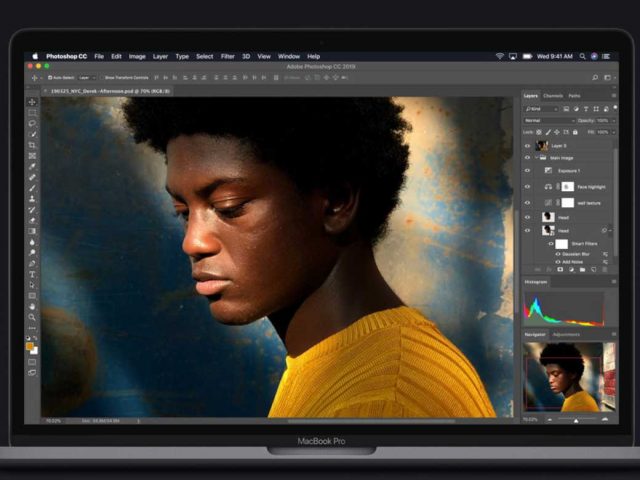Open the blend mode Normal dropdown

point(548,120)
